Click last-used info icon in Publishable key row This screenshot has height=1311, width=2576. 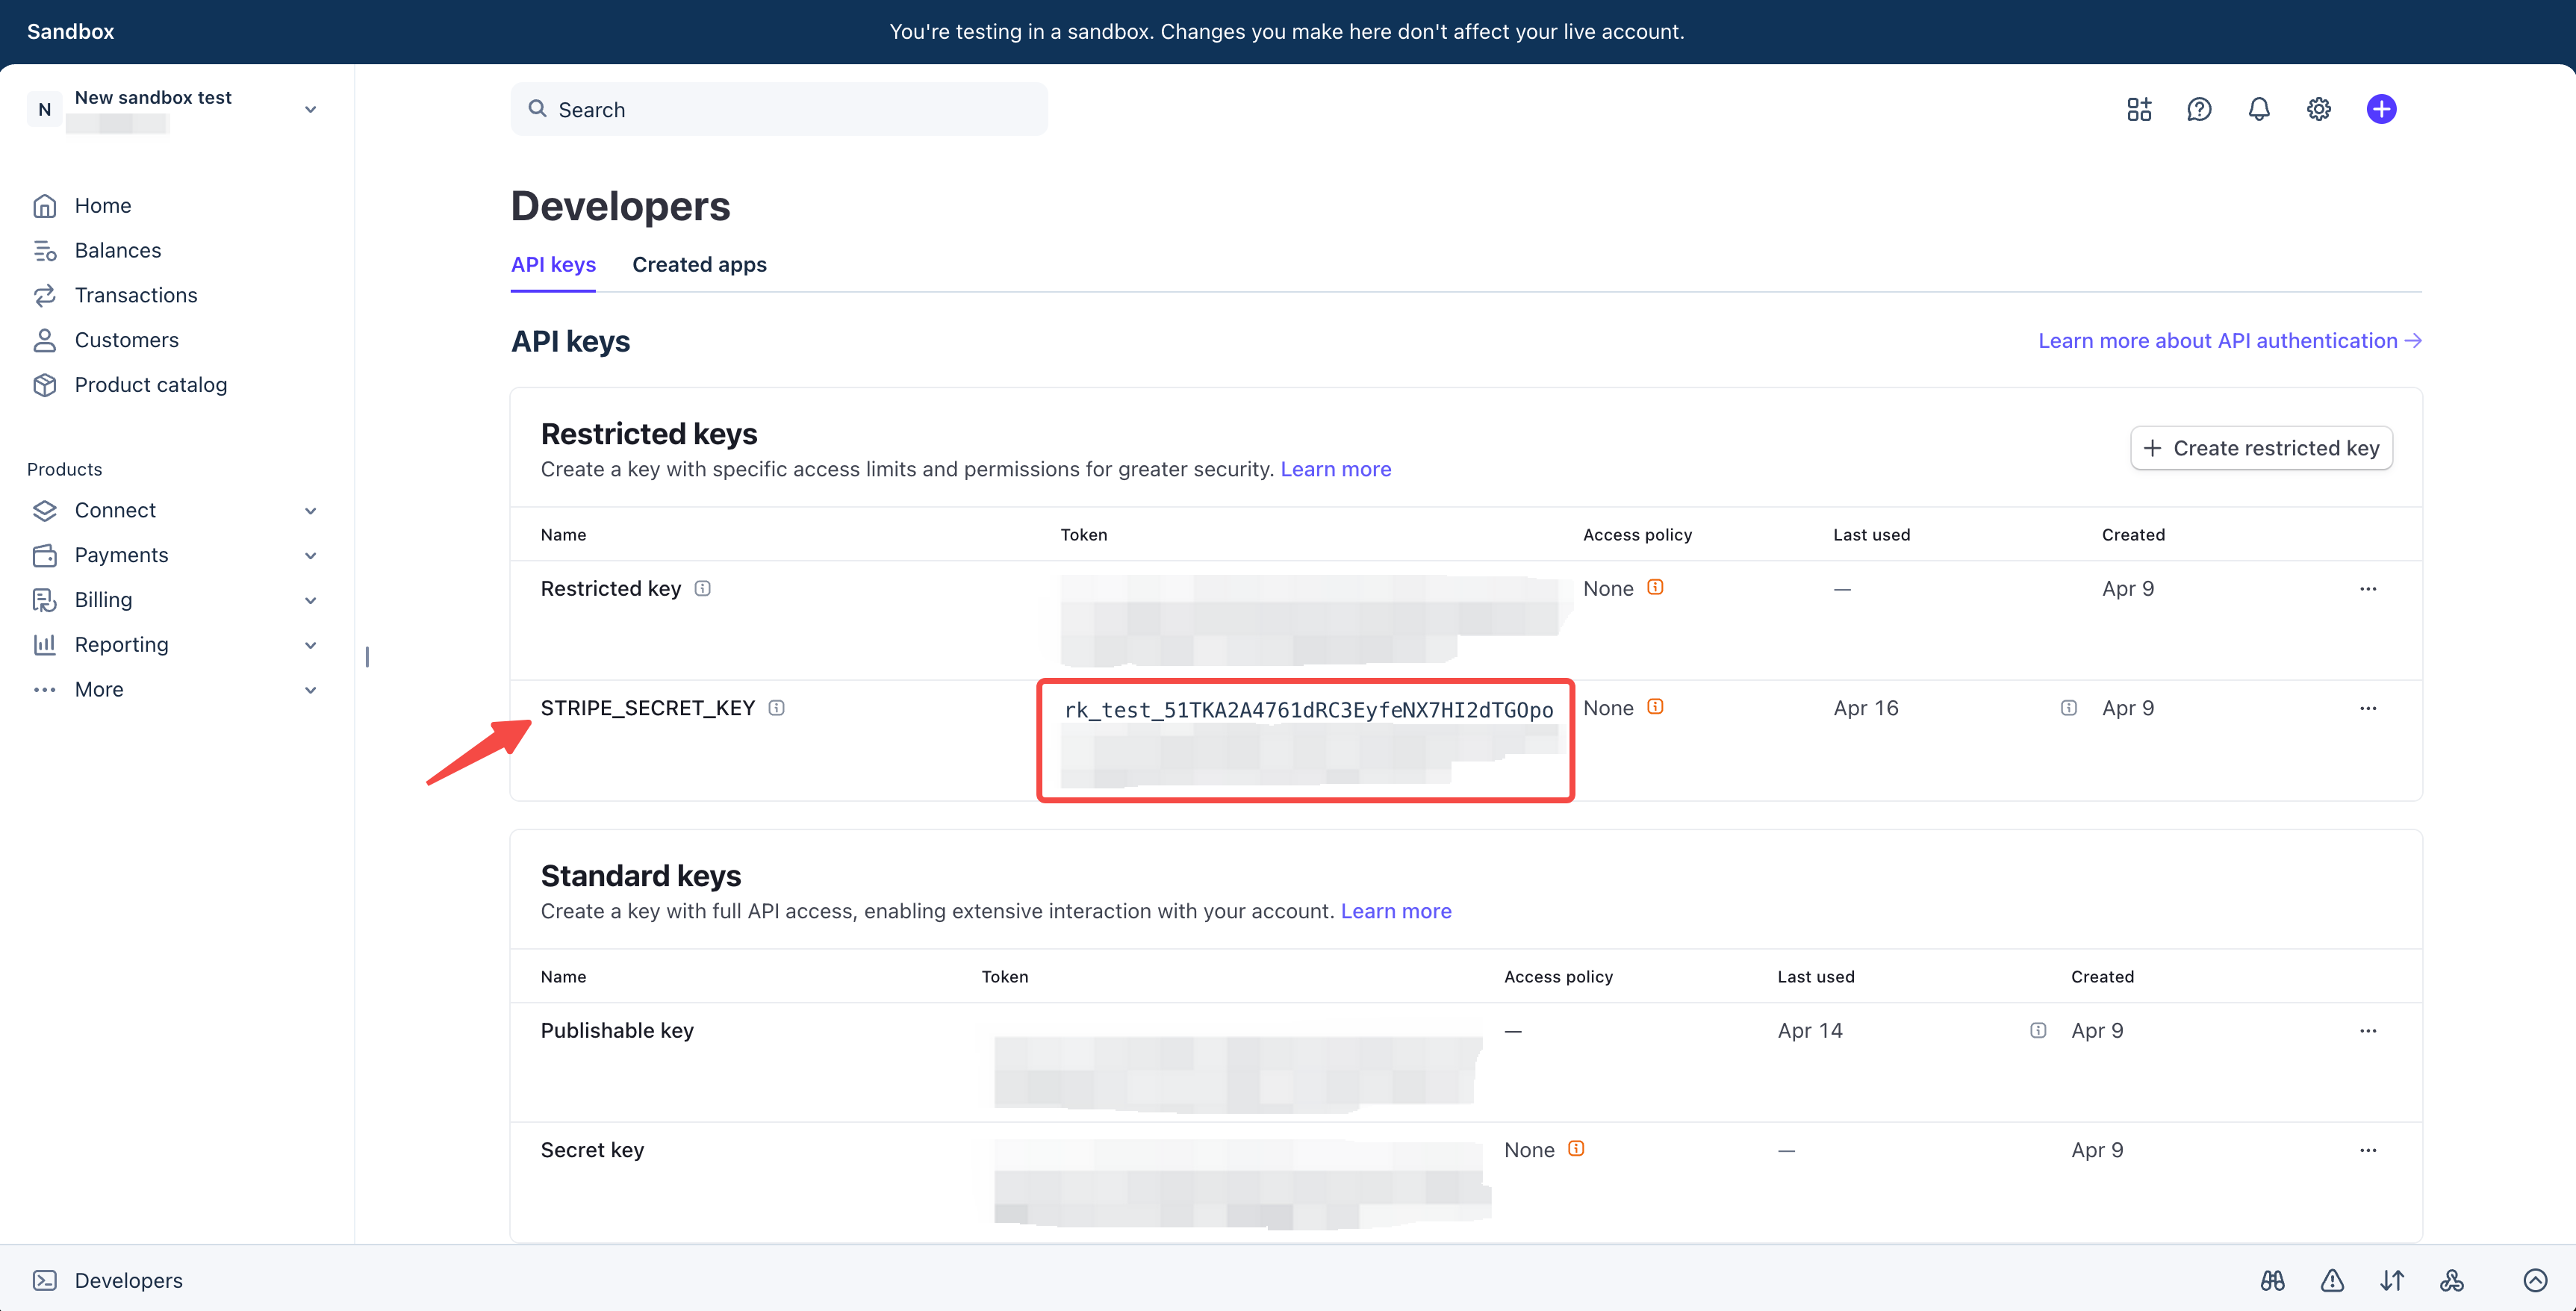point(2038,1031)
